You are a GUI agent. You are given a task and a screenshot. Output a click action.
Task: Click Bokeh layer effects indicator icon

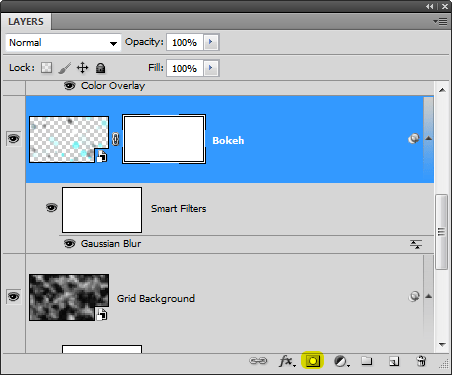point(414,138)
